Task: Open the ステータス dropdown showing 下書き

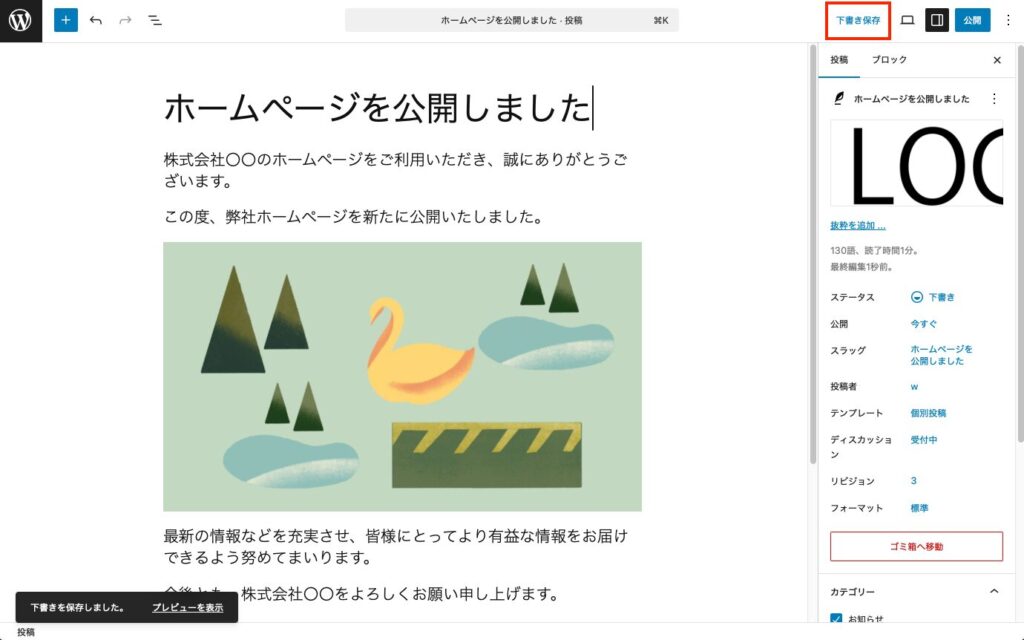Action: [x=935, y=297]
